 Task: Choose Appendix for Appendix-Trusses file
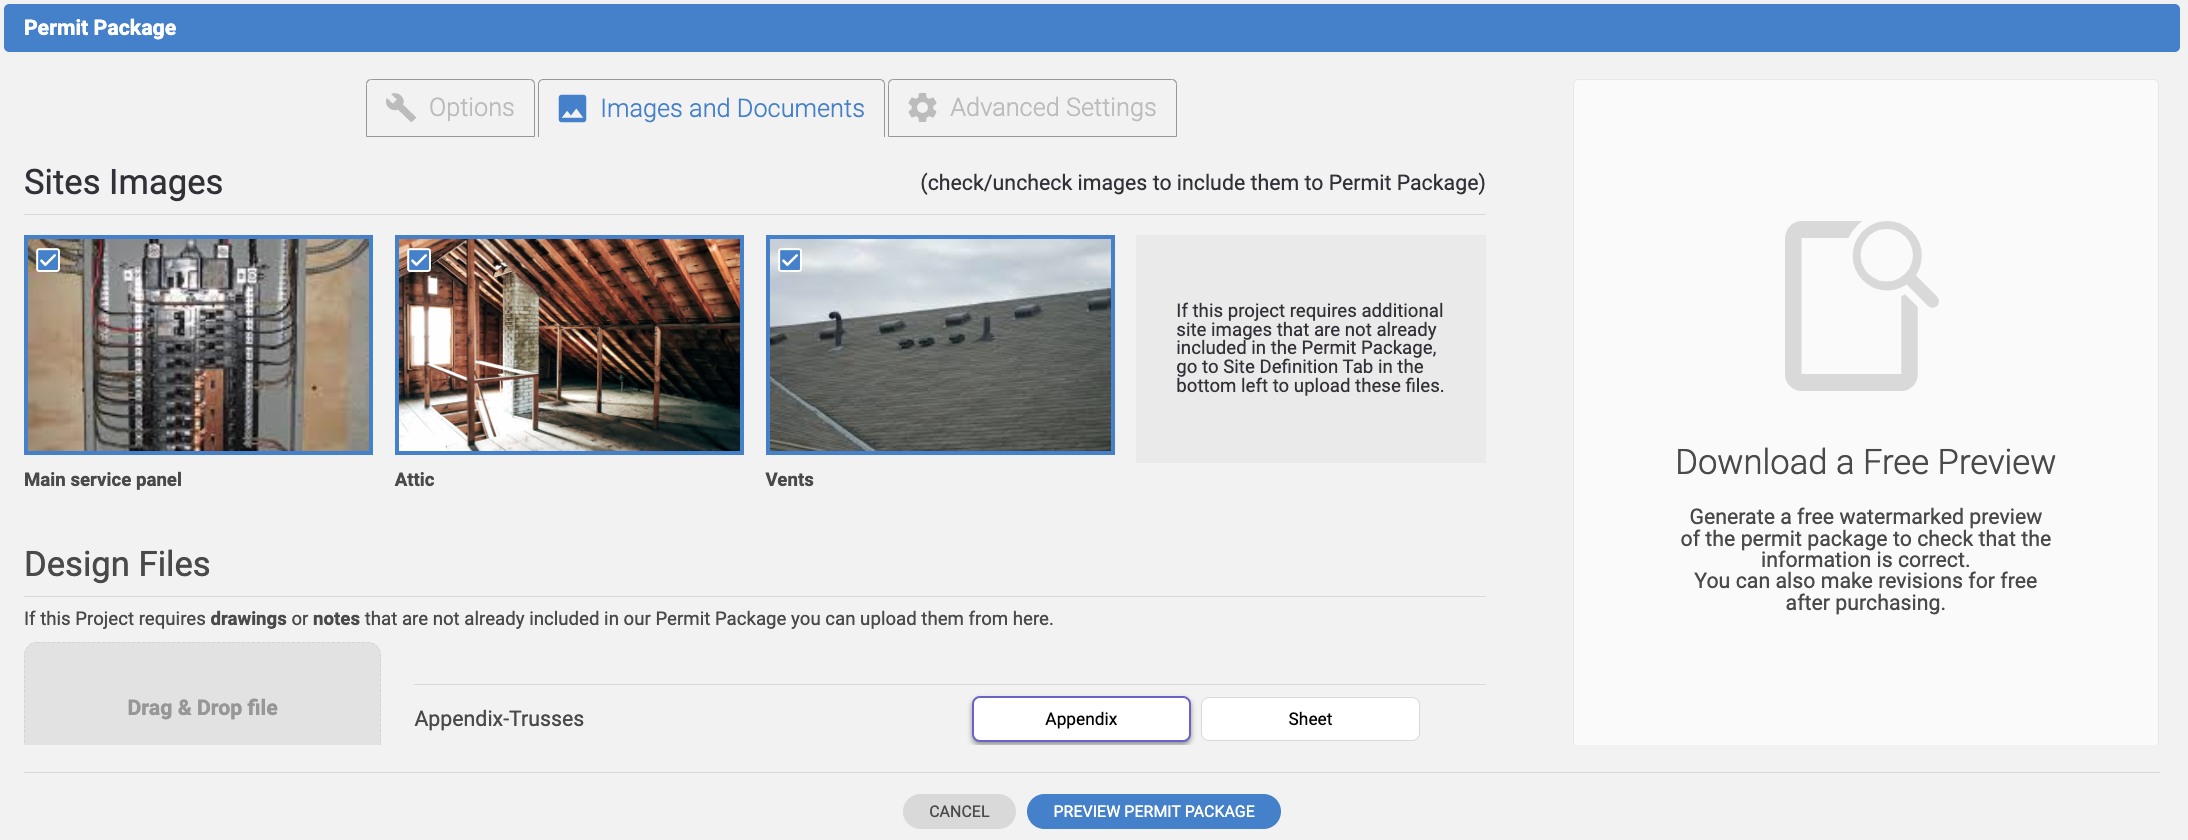(1081, 719)
